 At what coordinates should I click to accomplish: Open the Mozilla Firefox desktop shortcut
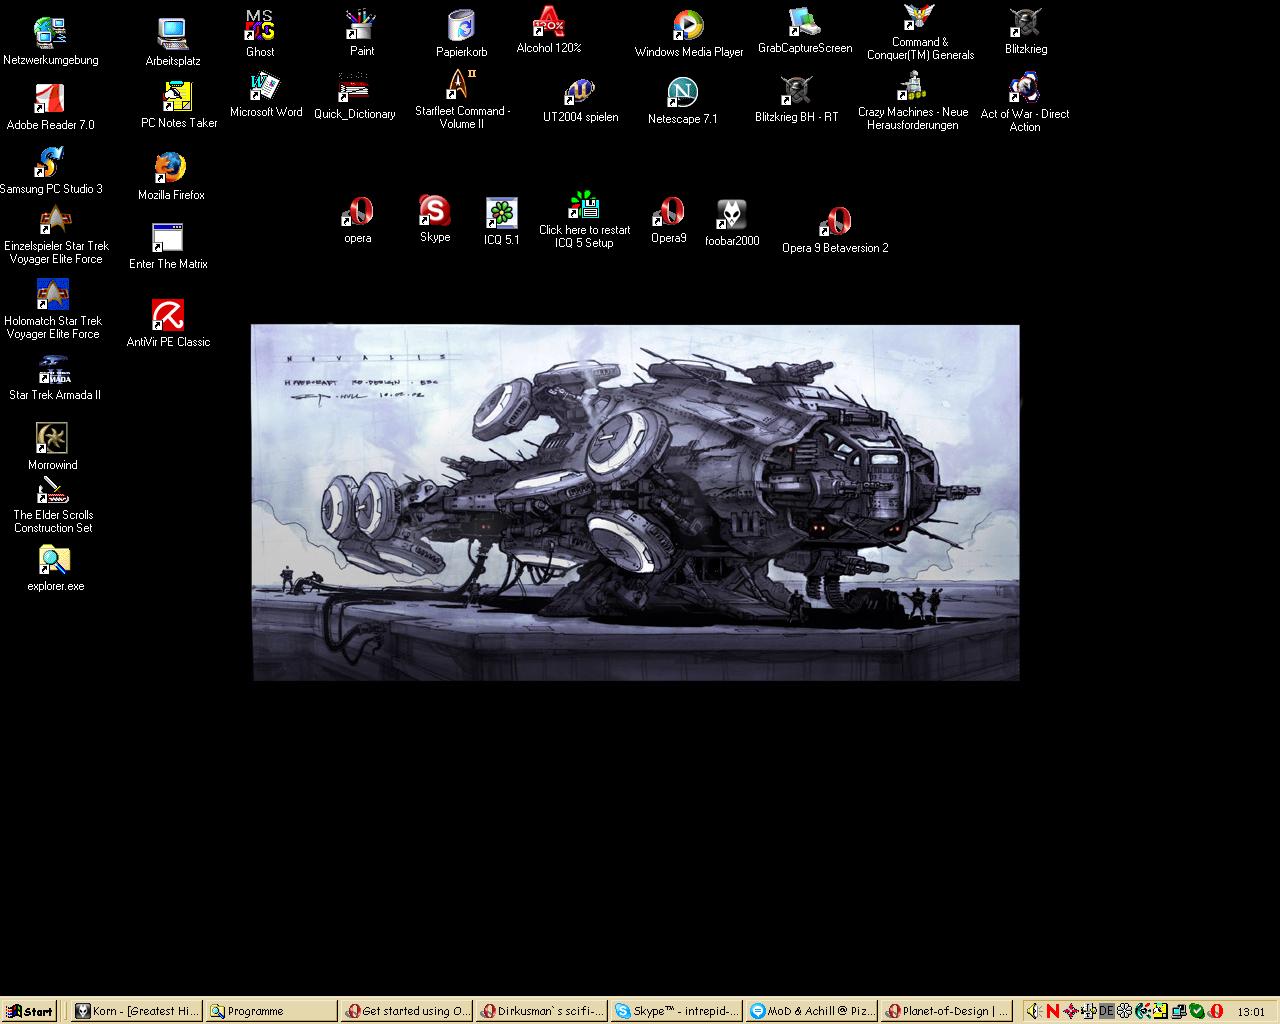click(x=170, y=169)
